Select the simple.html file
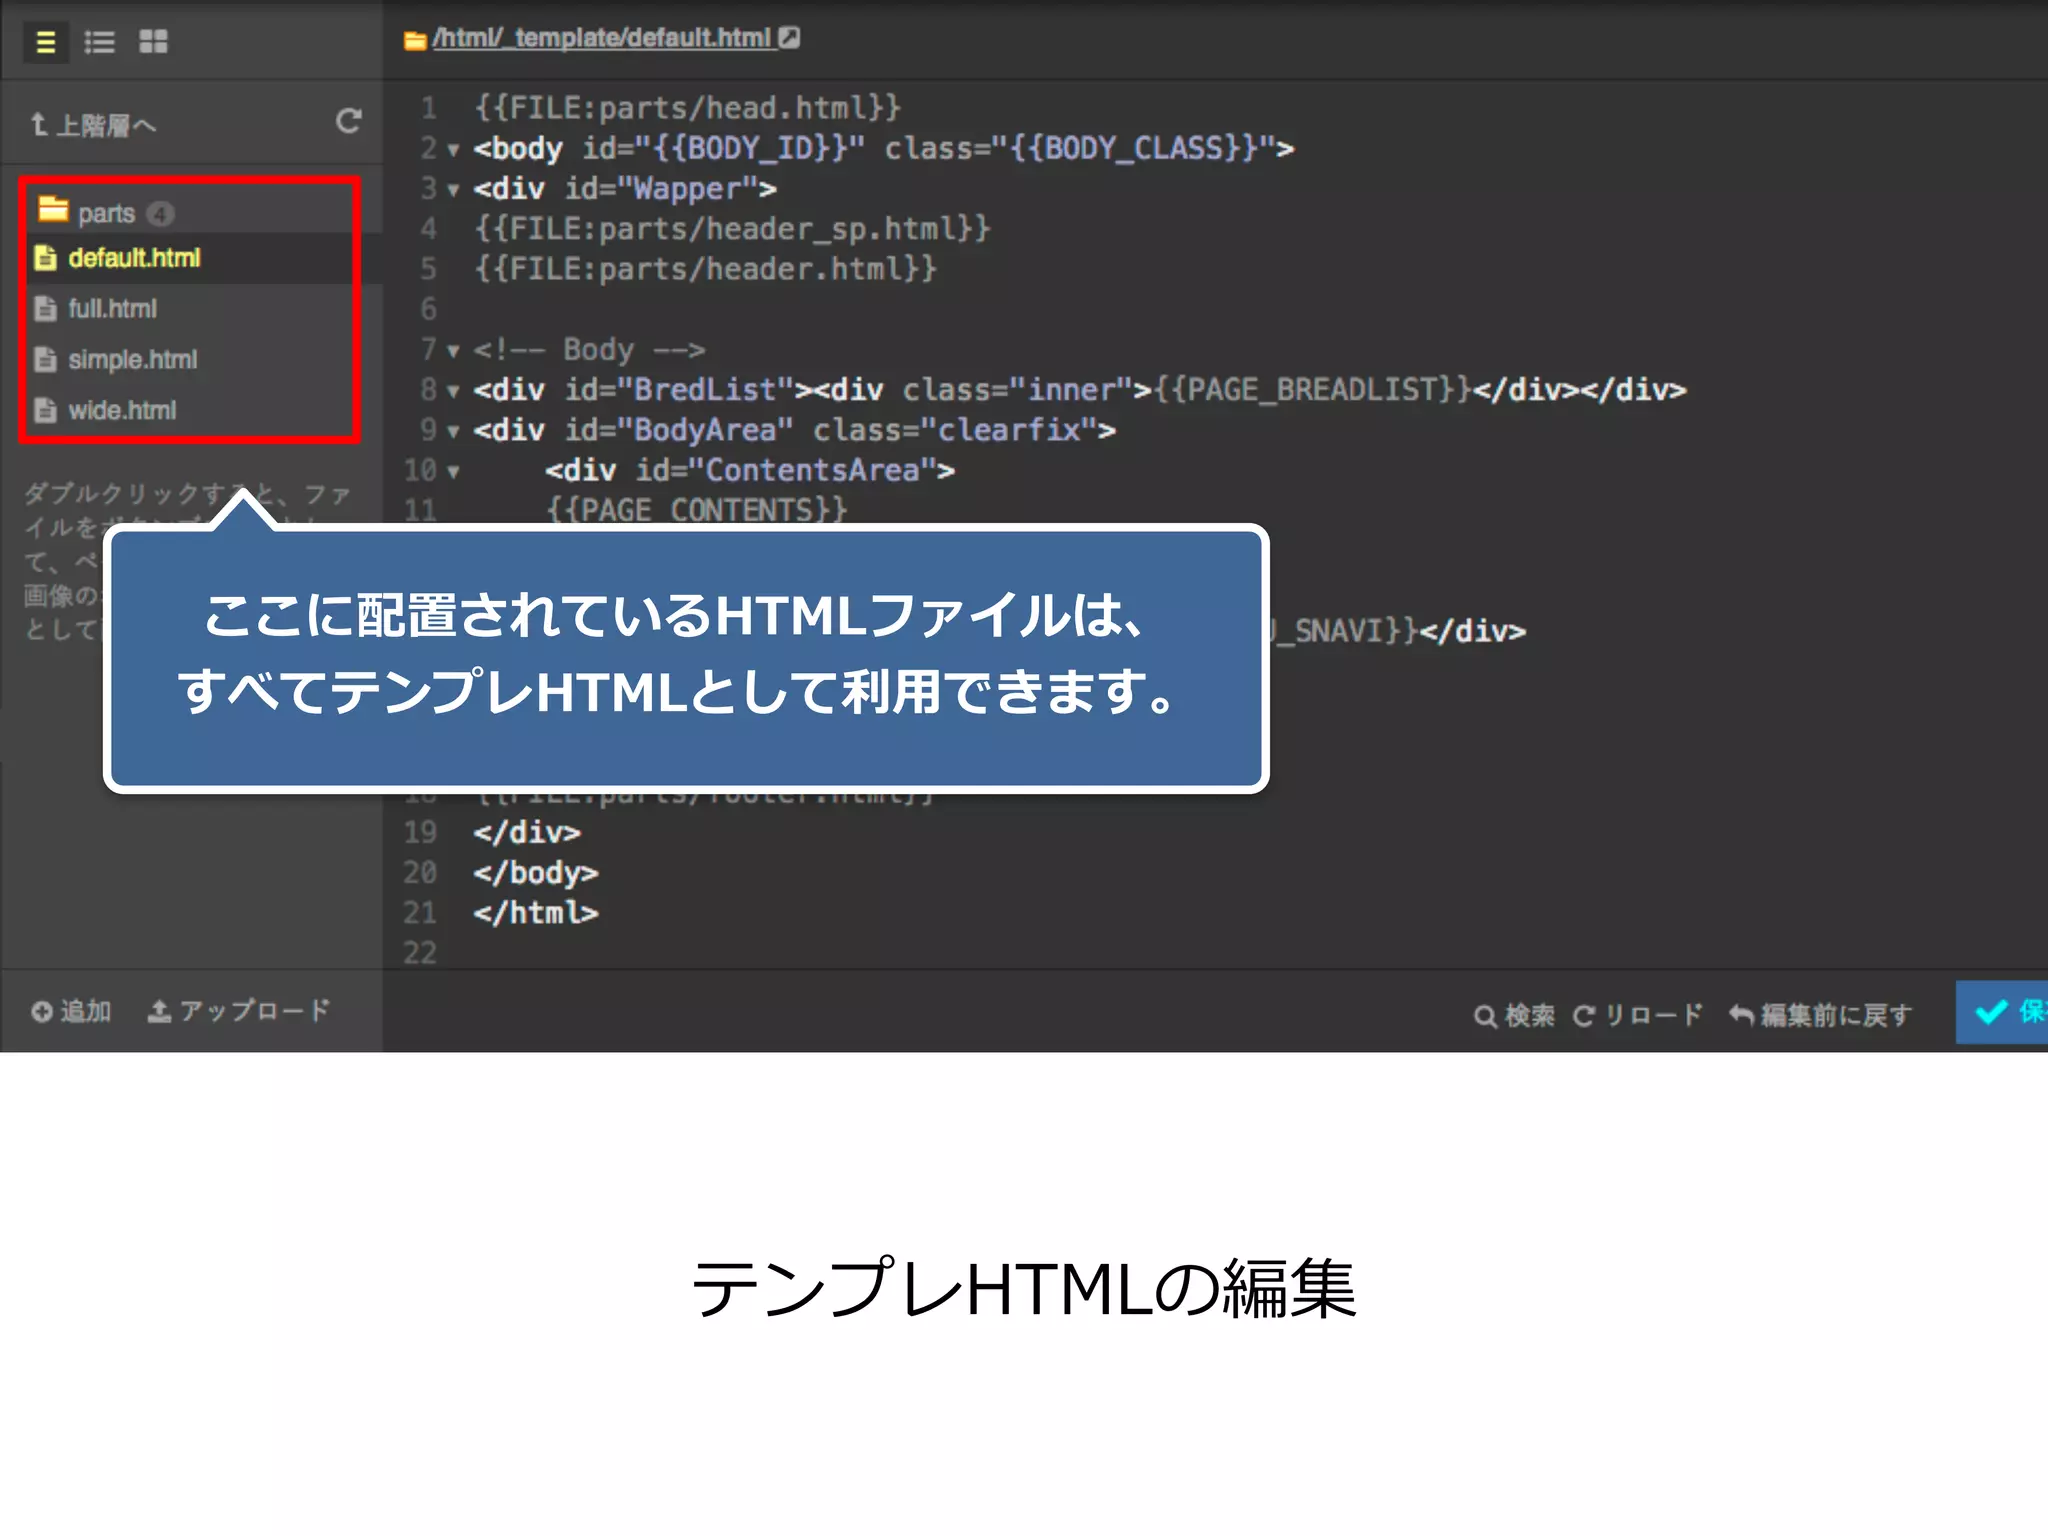This screenshot has height=1536, width=2048. 132,360
